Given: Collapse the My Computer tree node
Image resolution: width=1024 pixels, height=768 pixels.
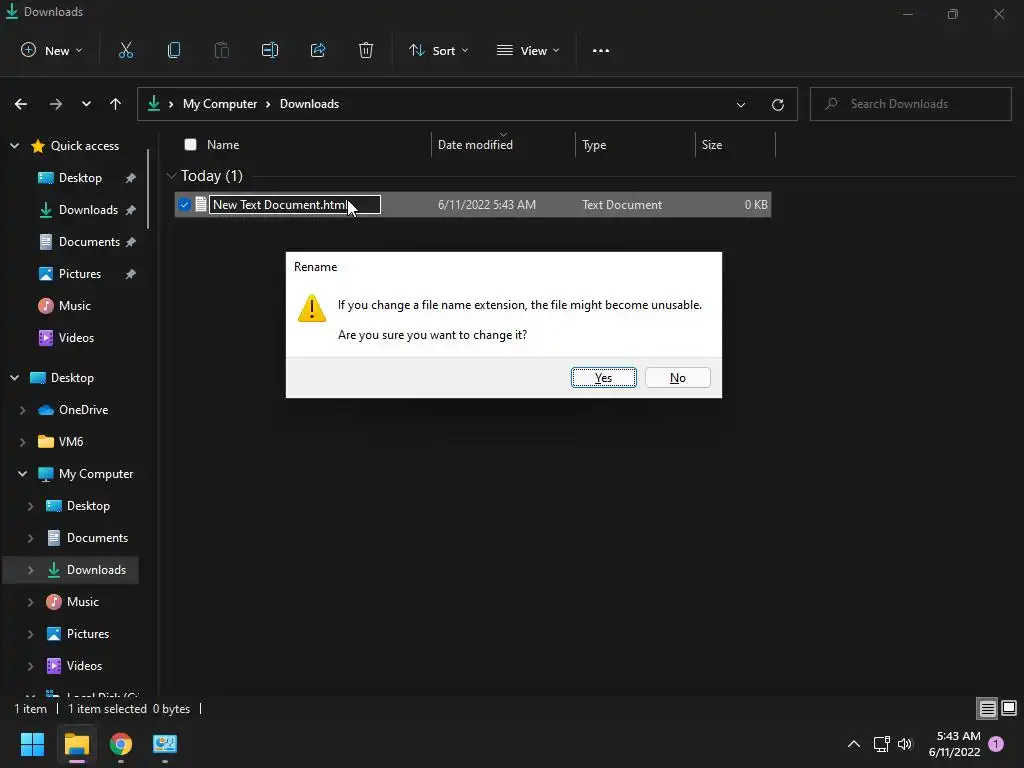Looking at the screenshot, I should (22, 473).
